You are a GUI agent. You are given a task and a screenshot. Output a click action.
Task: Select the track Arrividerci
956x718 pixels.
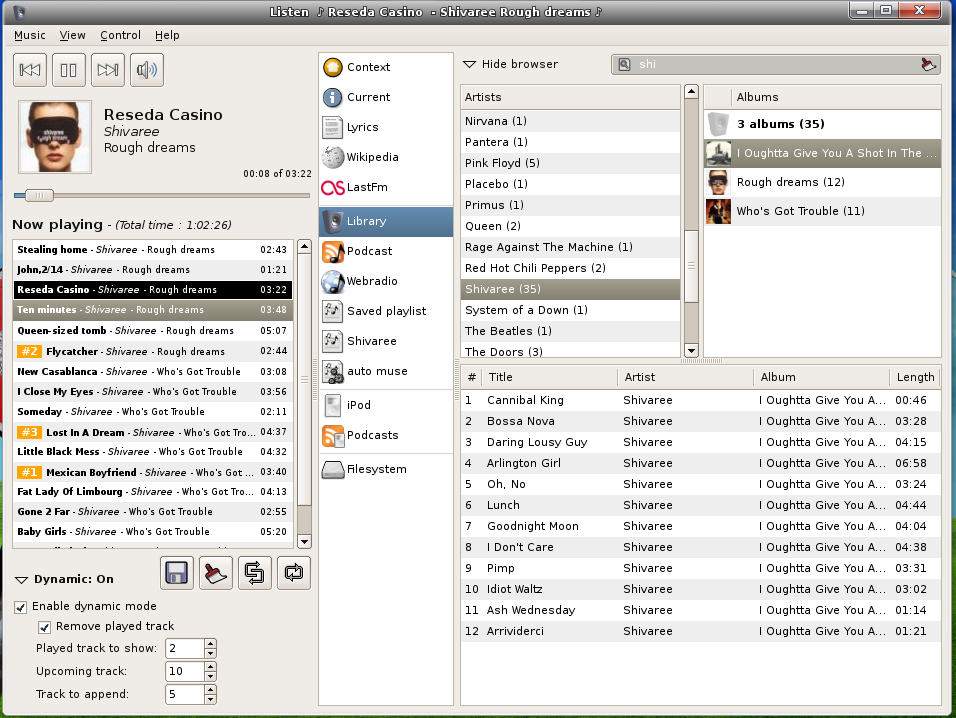pos(701,631)
